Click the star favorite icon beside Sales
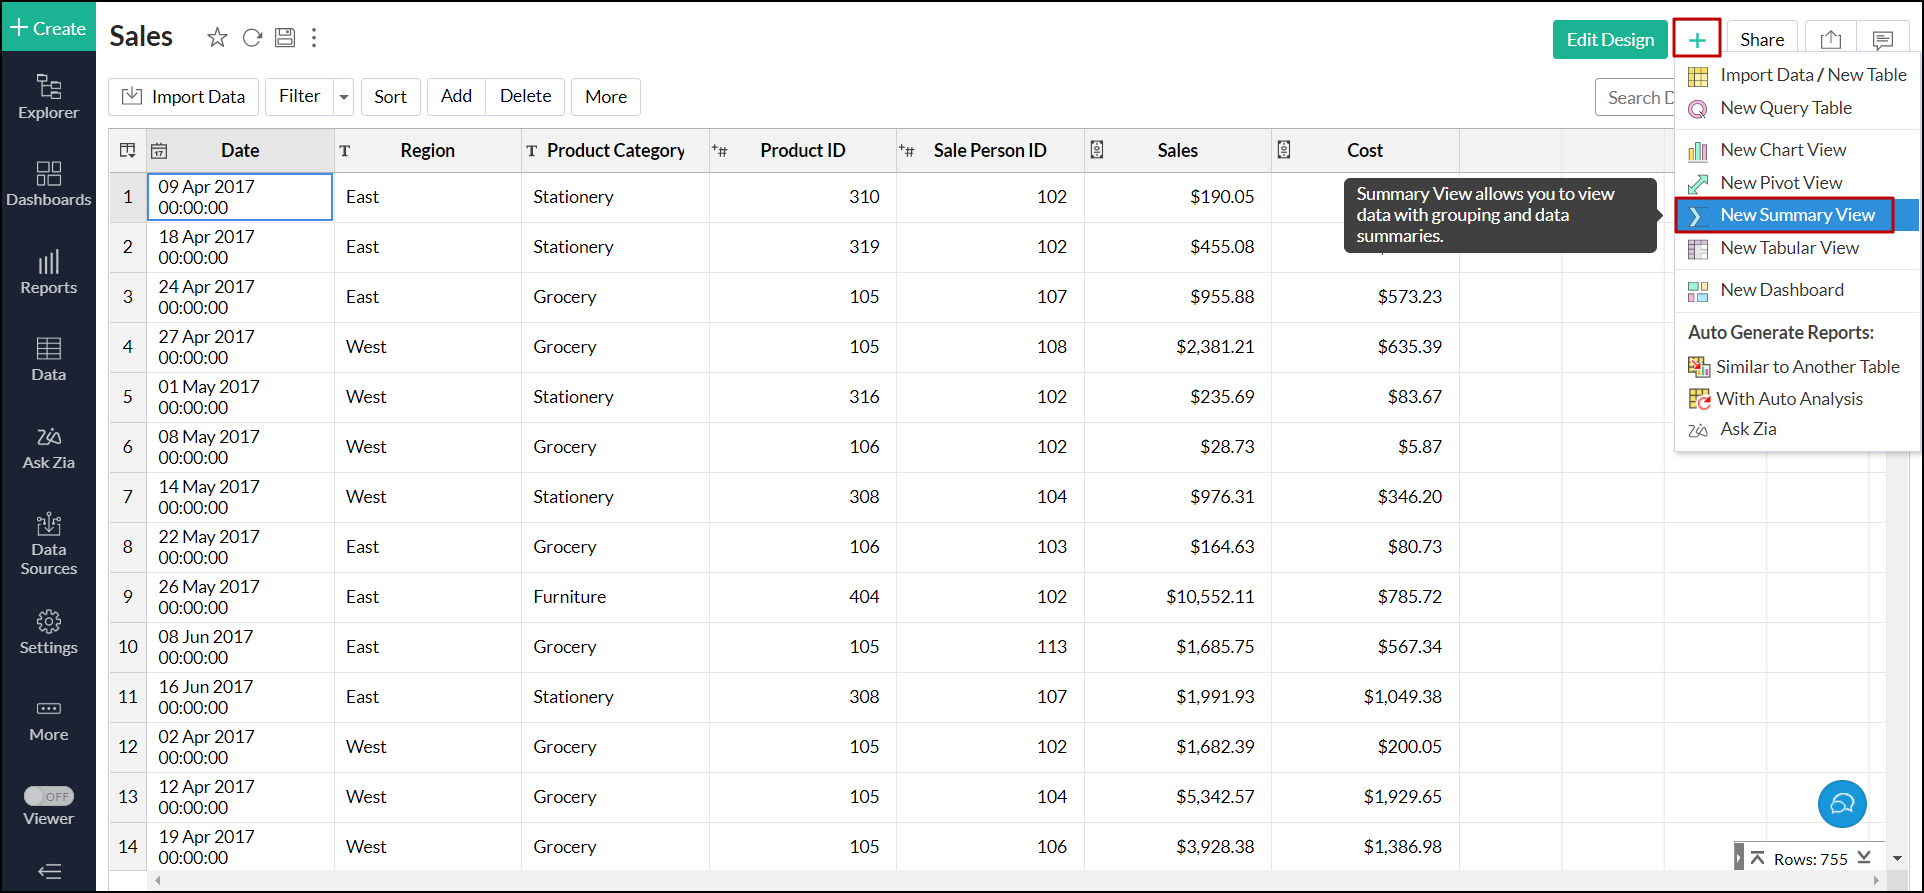This screenshot has height=893, width=1924. [217, 38]
